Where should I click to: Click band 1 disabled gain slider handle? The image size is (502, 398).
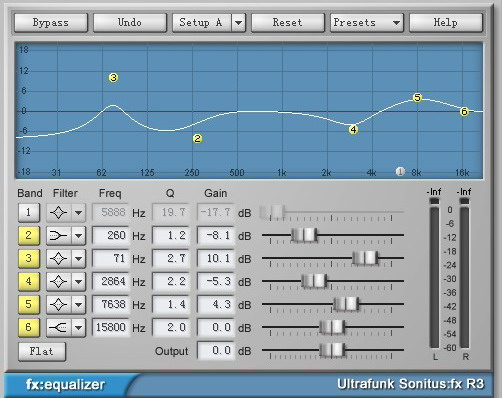click(273, 212)
